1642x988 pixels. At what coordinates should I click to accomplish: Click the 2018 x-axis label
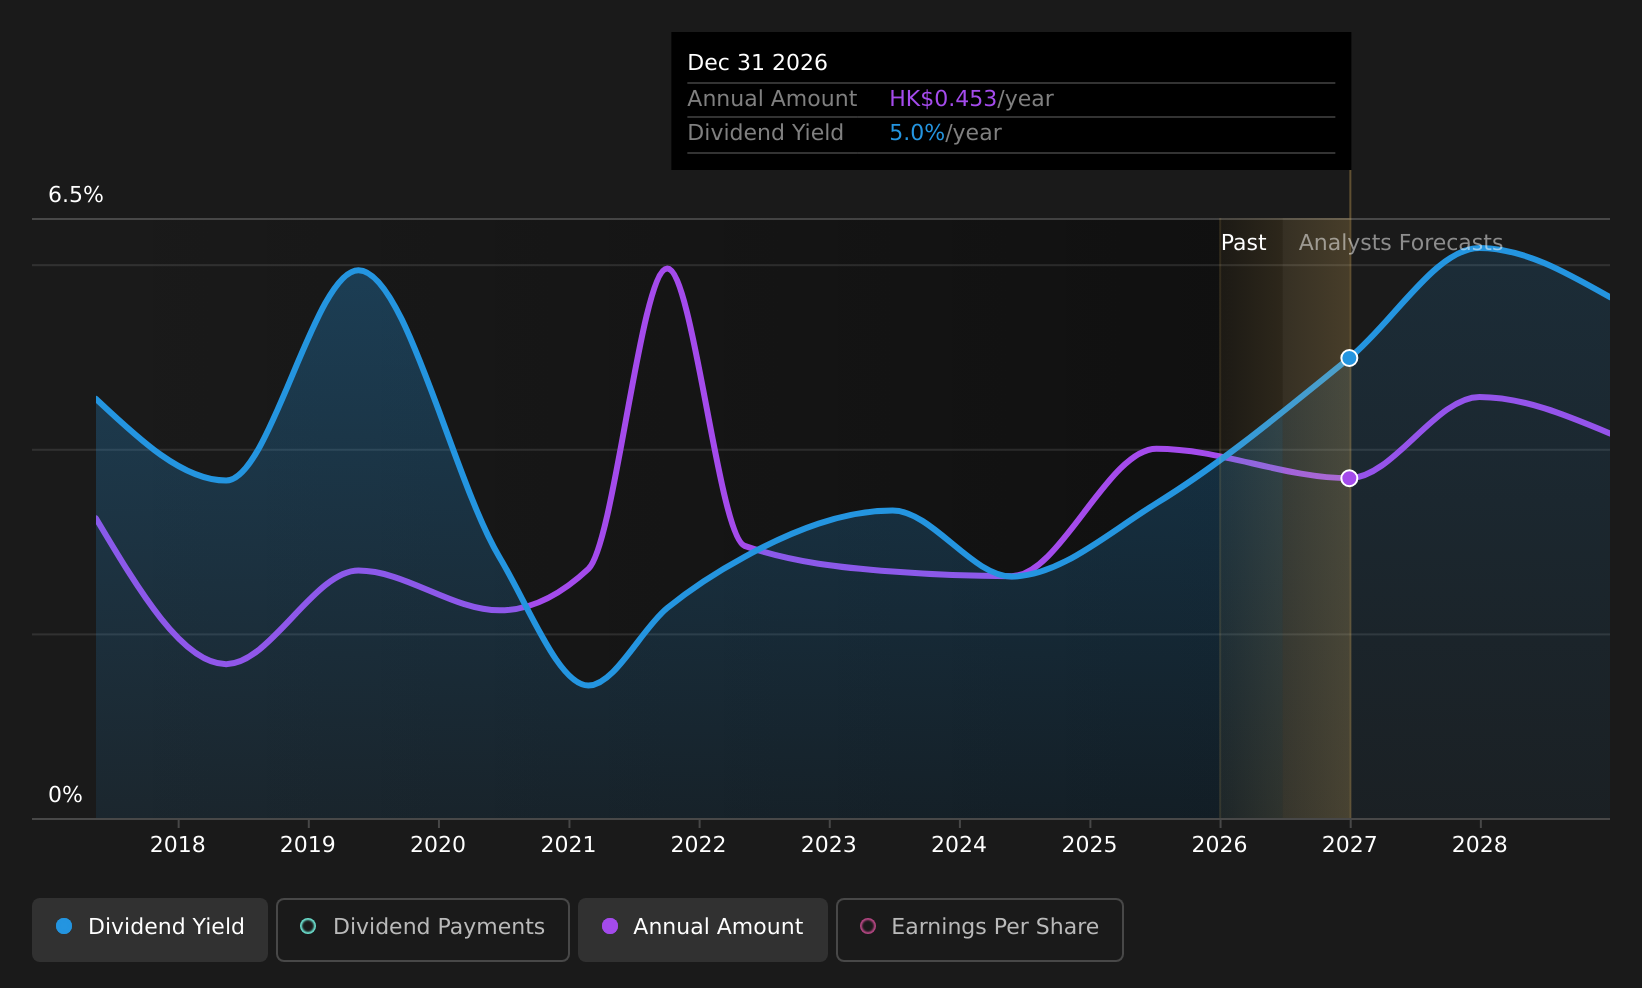[178, 845]
